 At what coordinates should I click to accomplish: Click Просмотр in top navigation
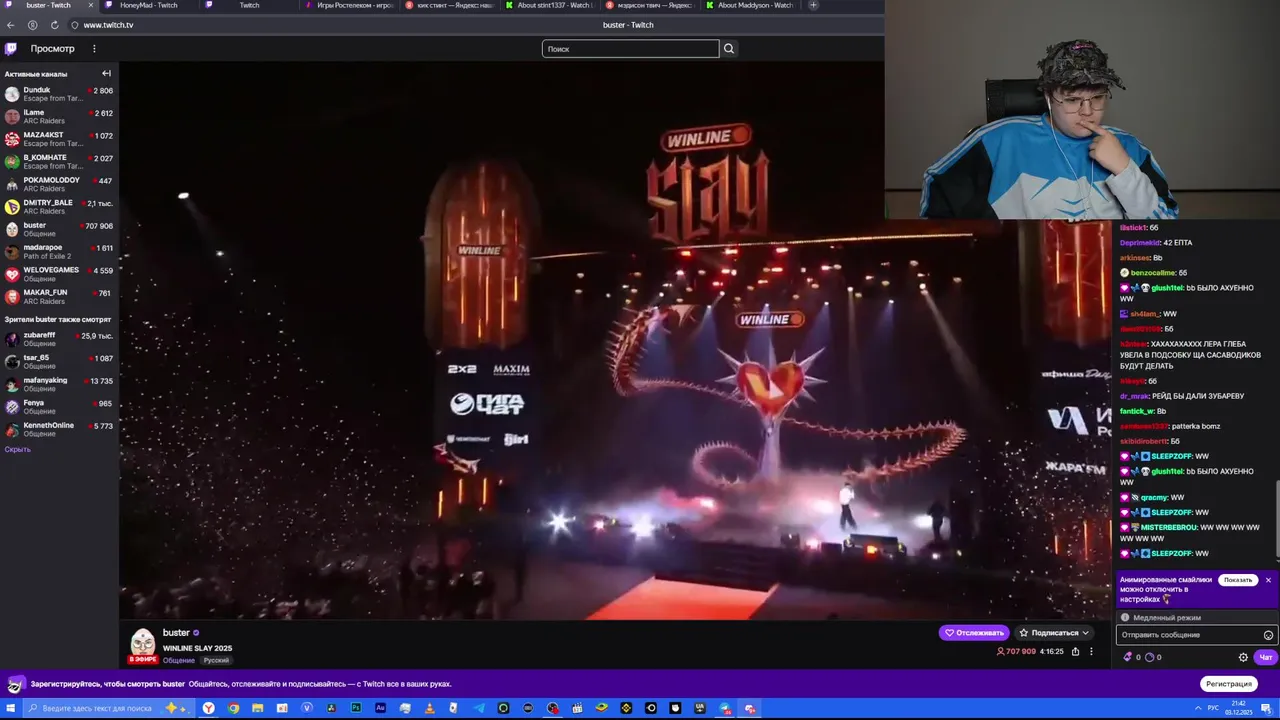coord(52,48)
